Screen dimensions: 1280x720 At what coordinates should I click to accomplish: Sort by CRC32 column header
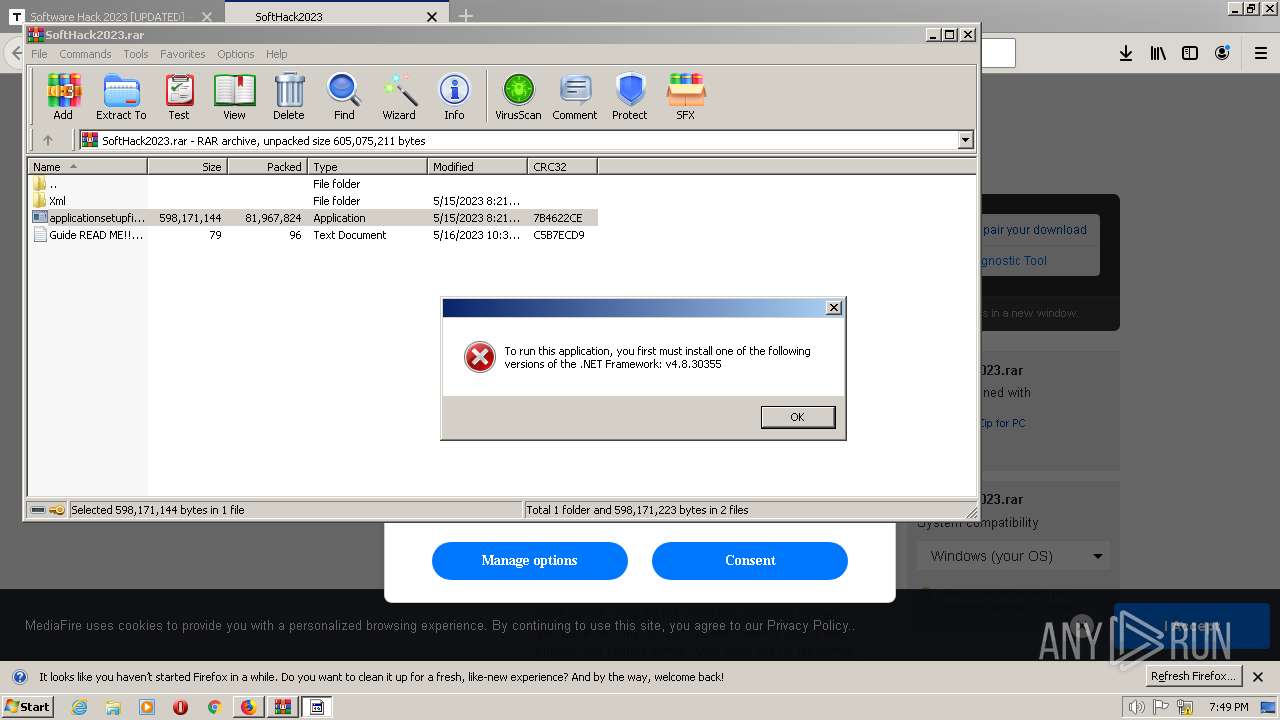pos(563,167)
